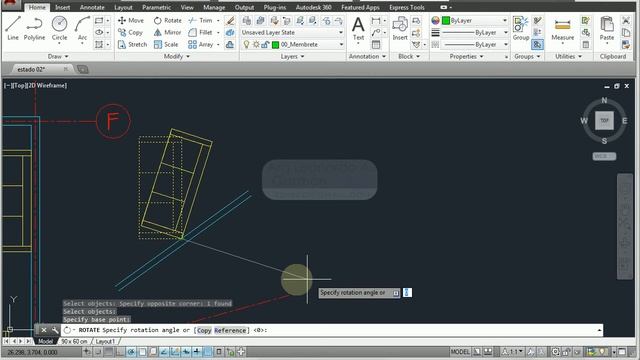Screen dimensions: 640x360
Task: Cancel command with the X button on command line
Action: pyautogui.click(x=44, y=330)
